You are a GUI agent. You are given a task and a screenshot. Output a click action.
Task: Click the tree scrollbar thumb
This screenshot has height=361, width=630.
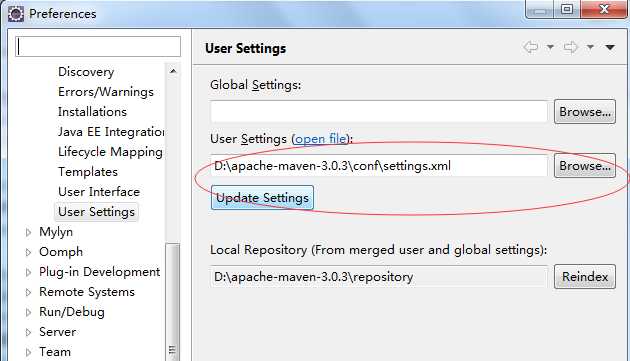coord(173,302)
